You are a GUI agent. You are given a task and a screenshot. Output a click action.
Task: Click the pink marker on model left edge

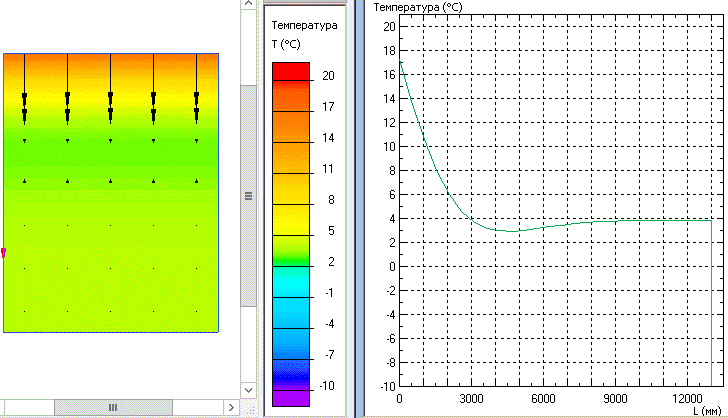coord(4,252)
